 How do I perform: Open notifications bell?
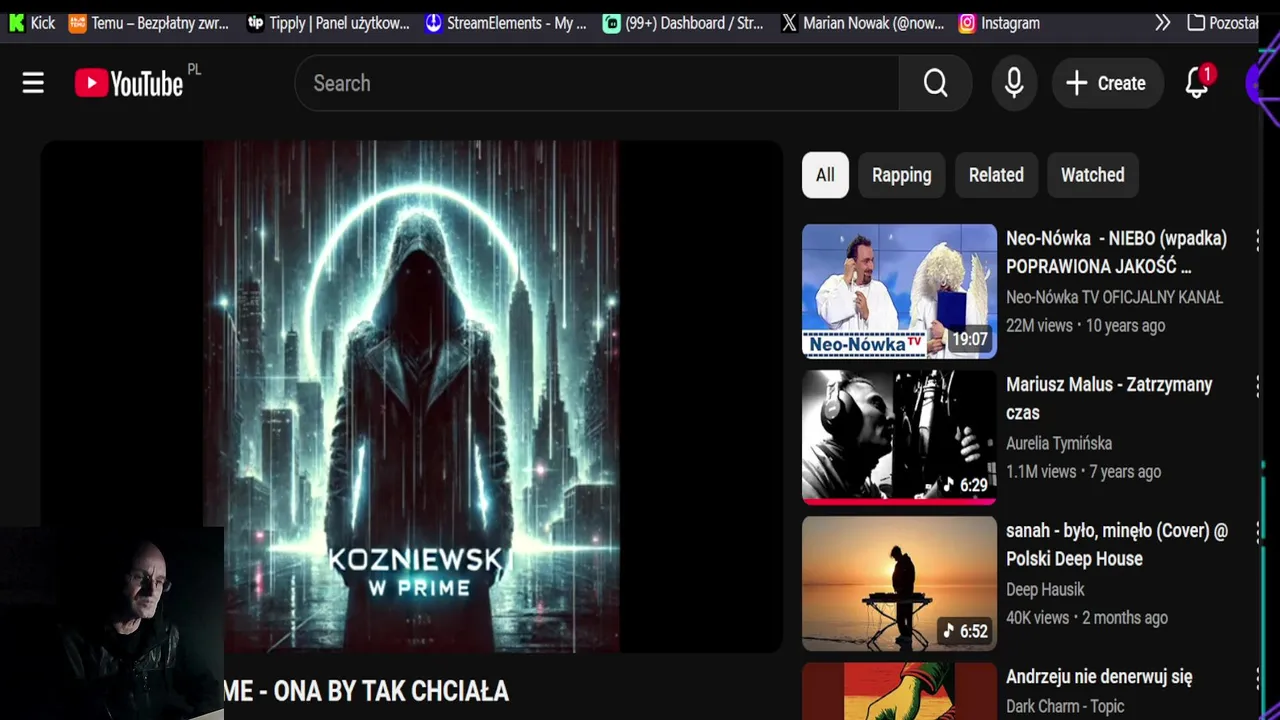pyautogui.click(x=1197, y=83)
